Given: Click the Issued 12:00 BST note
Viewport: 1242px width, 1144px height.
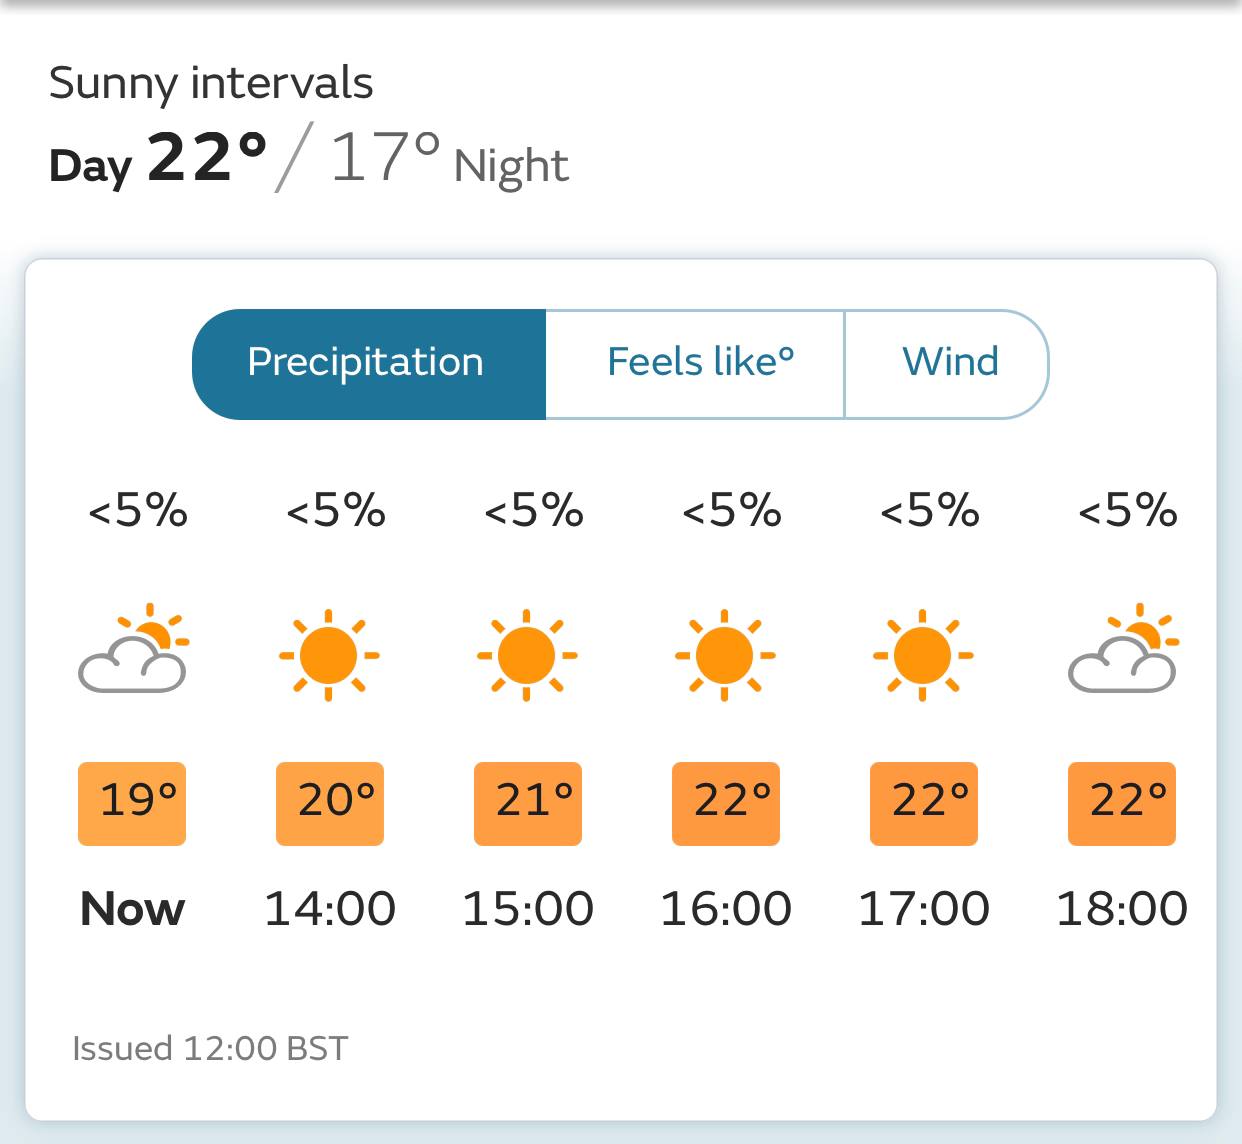Looking at the screenshot, I should pos(210,1048).
